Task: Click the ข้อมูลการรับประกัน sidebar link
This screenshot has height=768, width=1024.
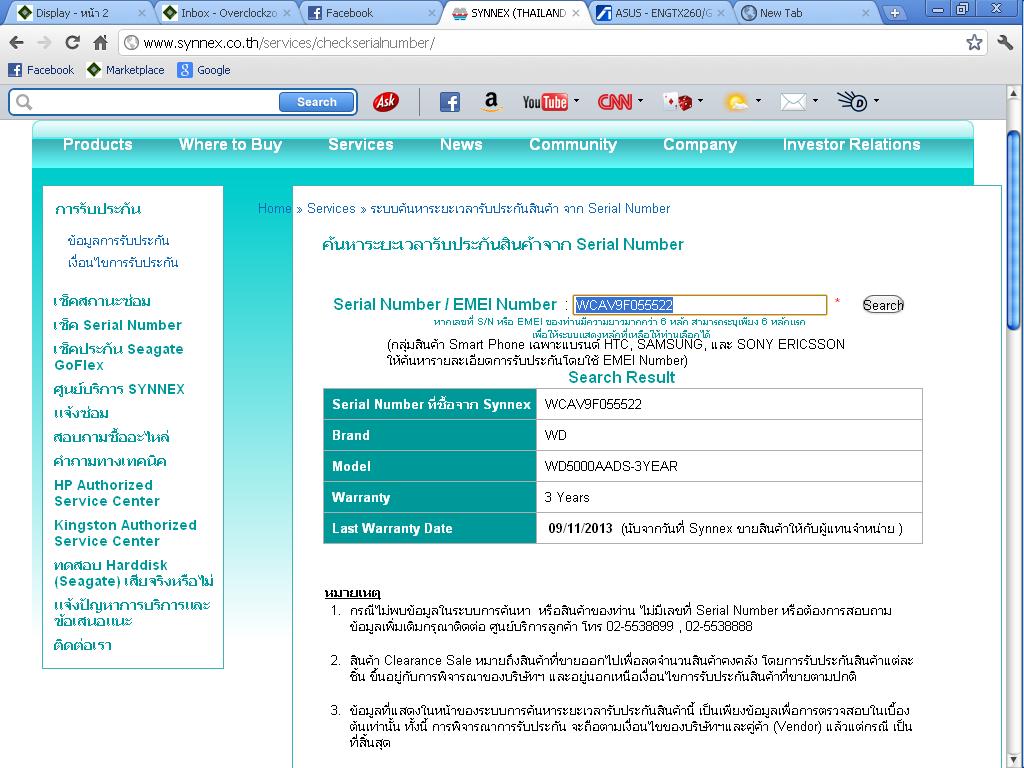Action: (x=118, y=240)
